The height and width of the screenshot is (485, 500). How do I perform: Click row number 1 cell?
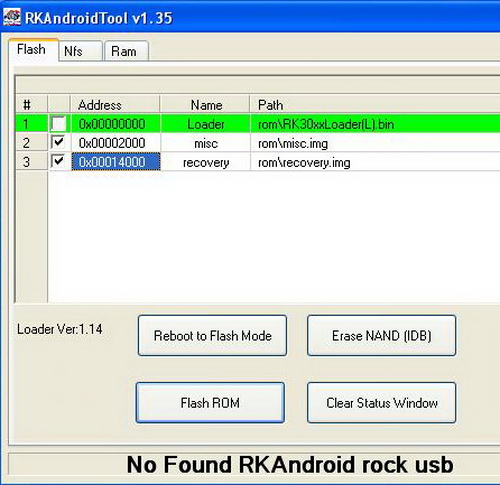(32, 124)
